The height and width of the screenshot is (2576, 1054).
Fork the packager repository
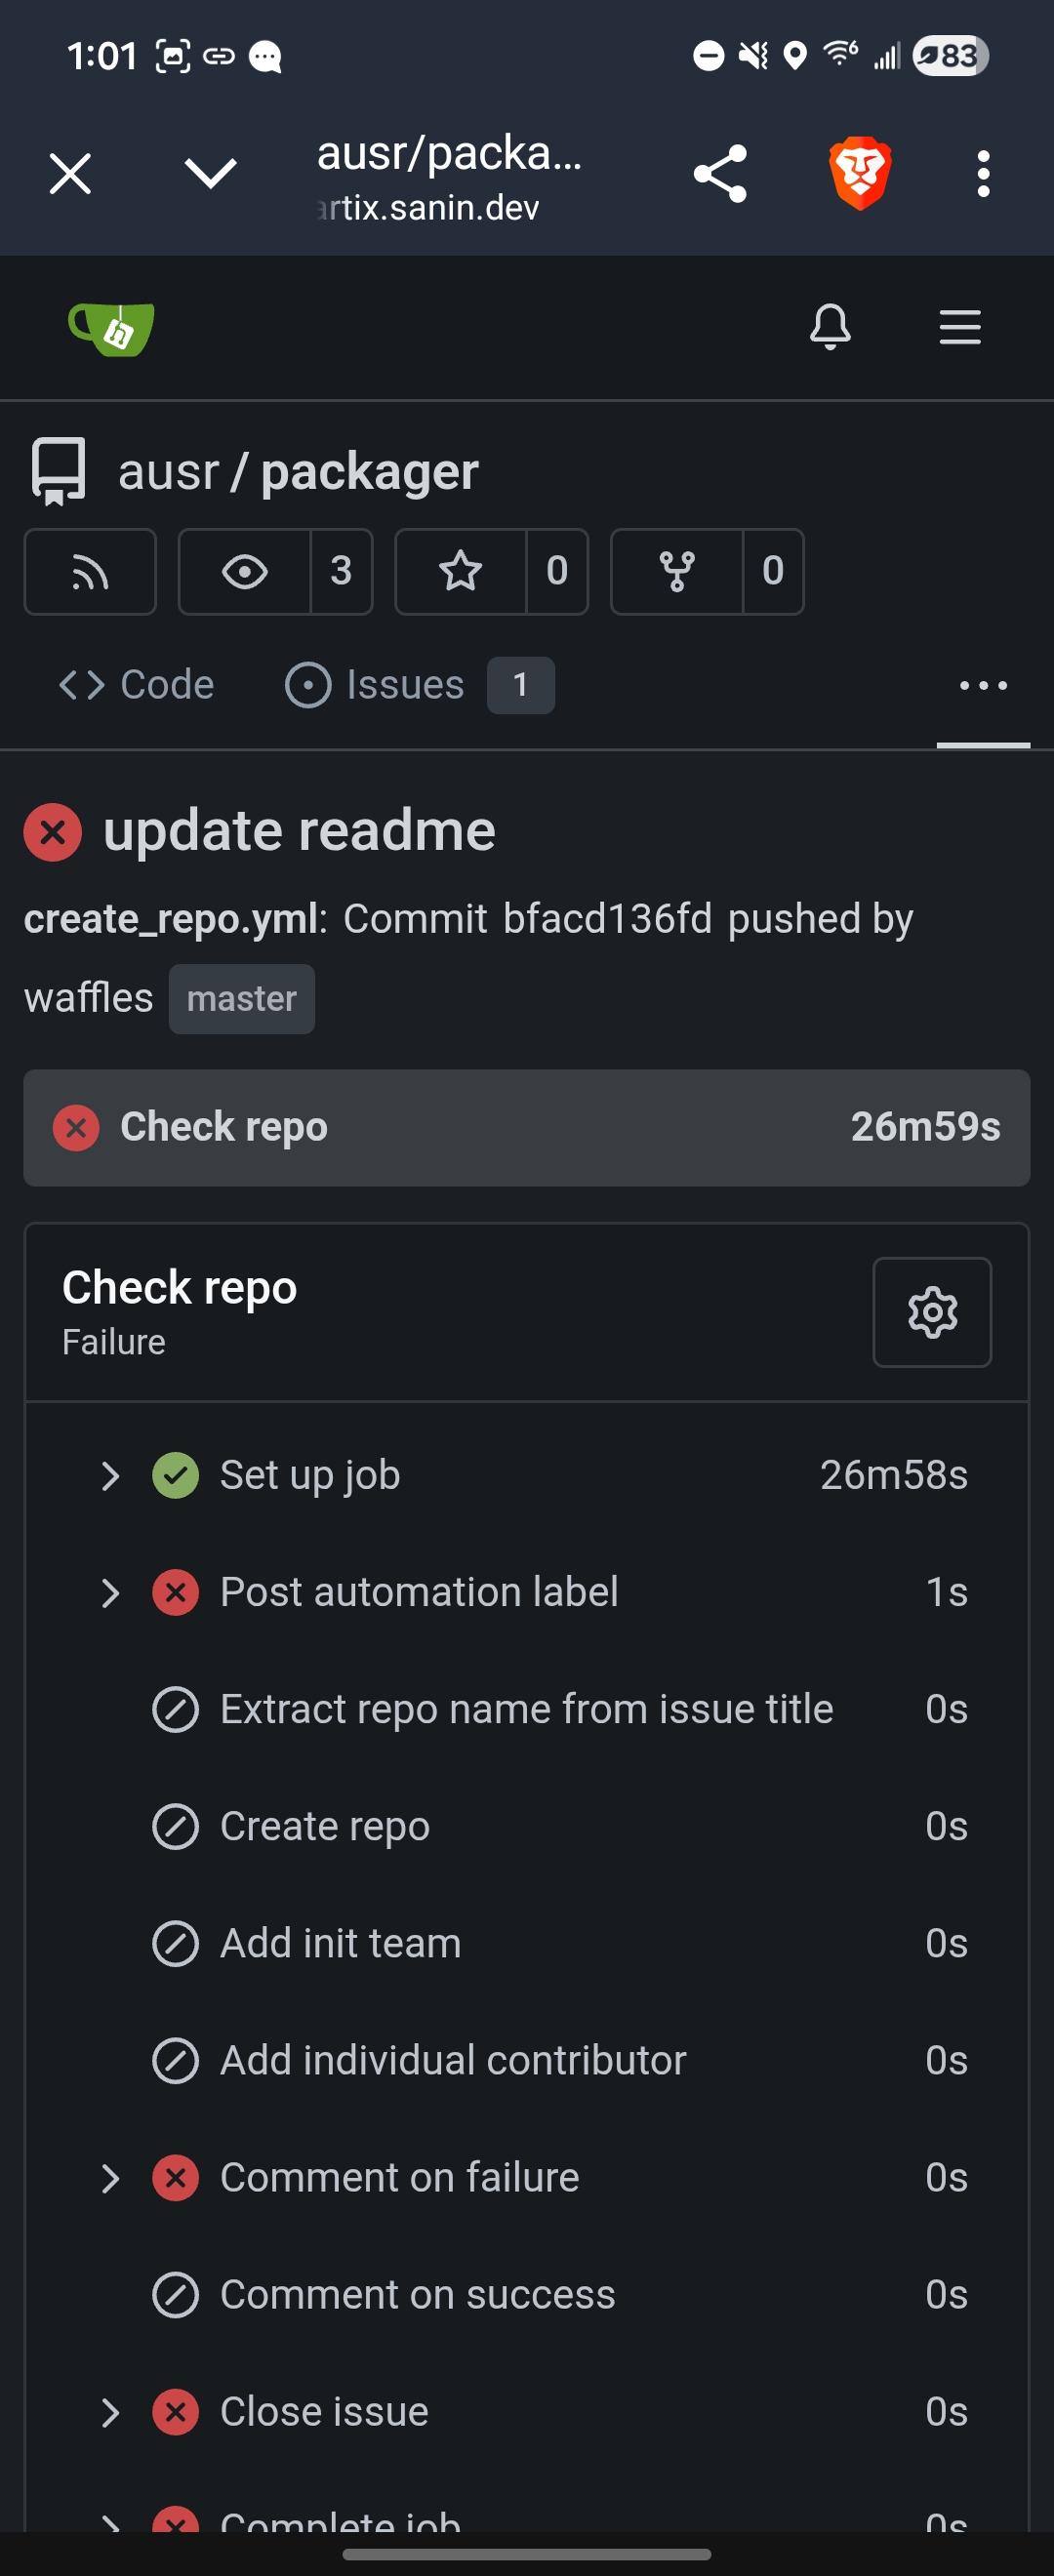(677, 572)
